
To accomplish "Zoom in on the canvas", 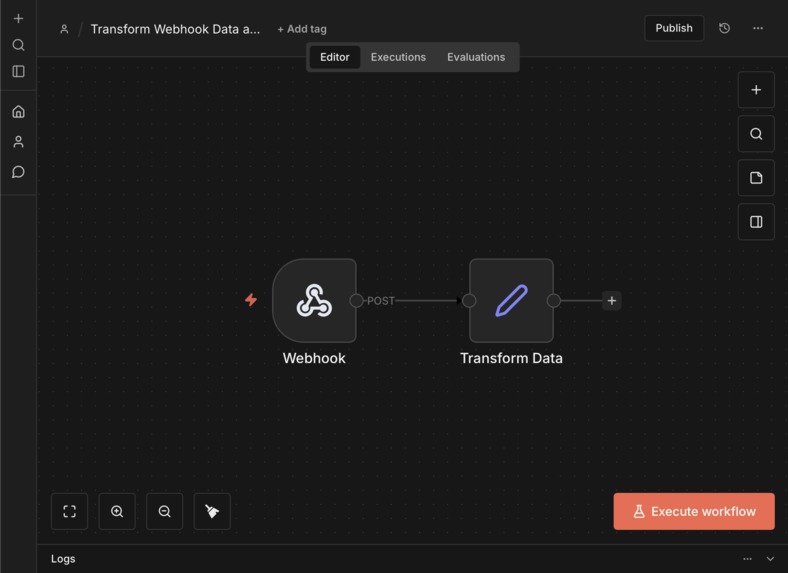I will (117, 512).
